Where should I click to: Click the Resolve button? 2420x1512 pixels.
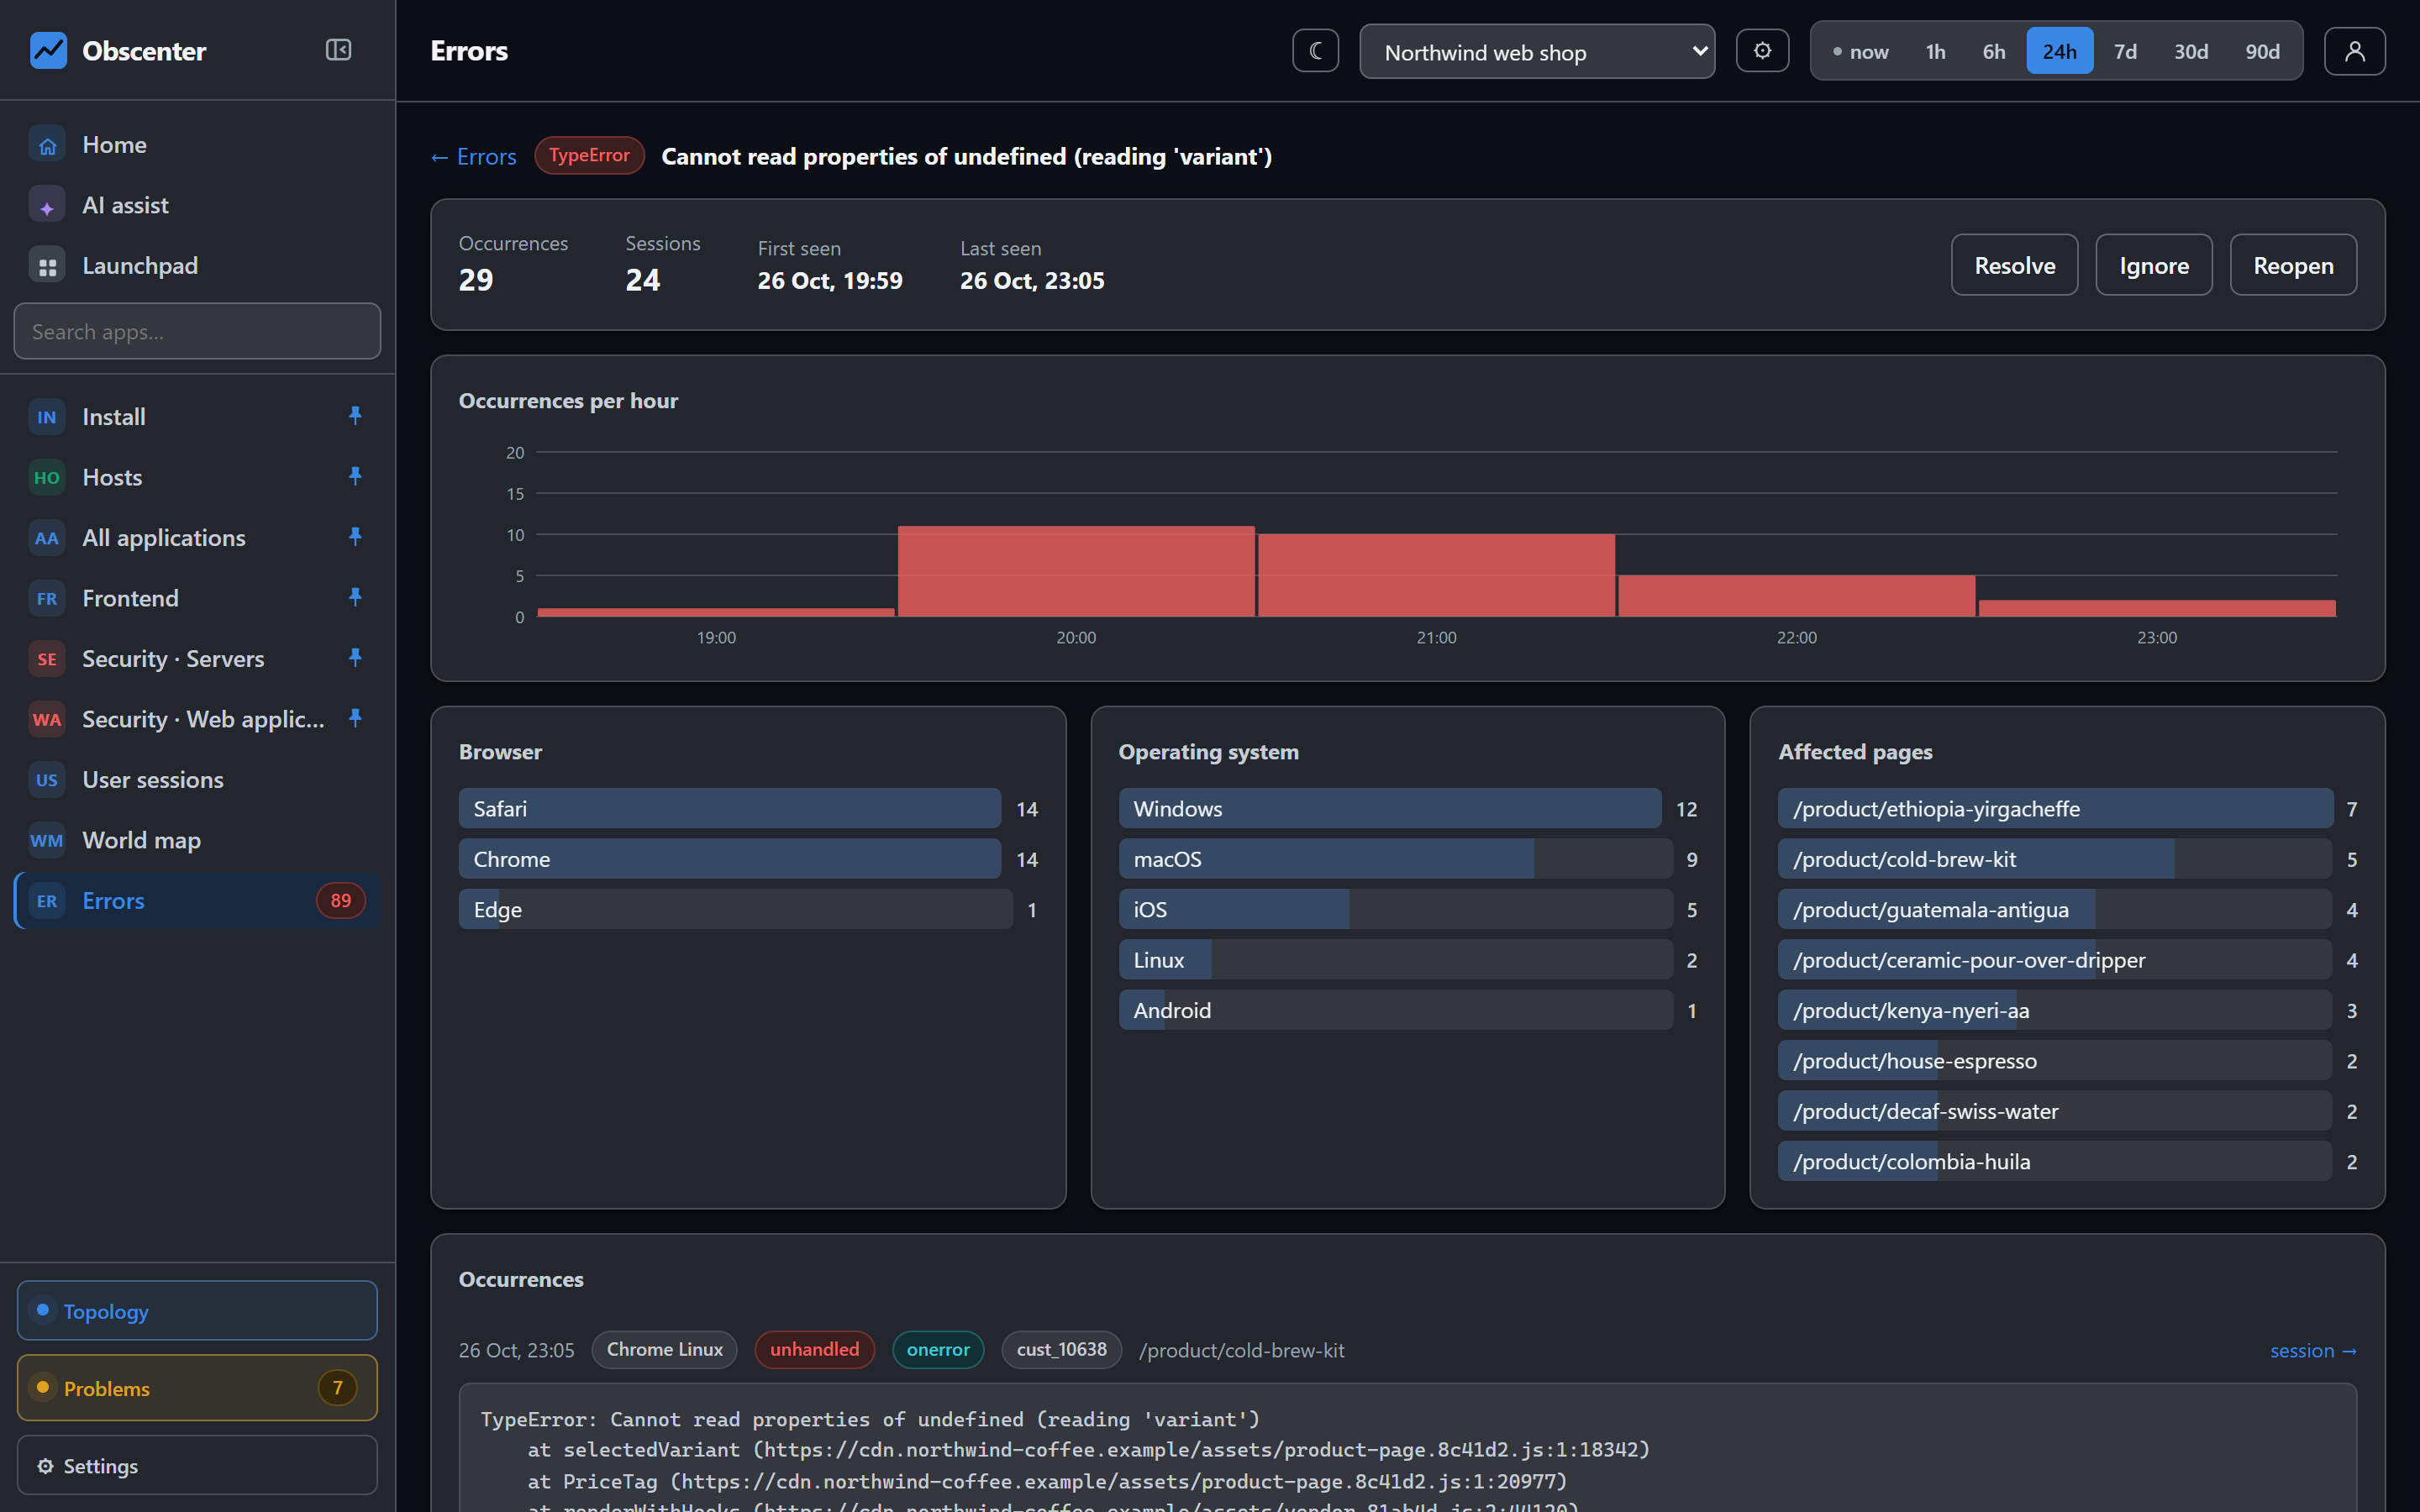pyautogui.click(x=2014, y=265)
